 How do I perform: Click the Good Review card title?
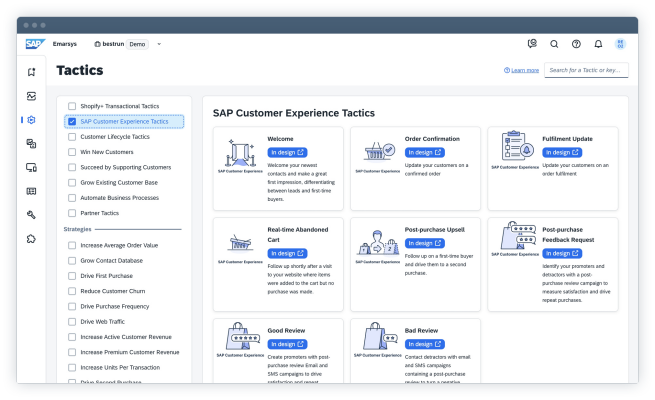point(286,330)
